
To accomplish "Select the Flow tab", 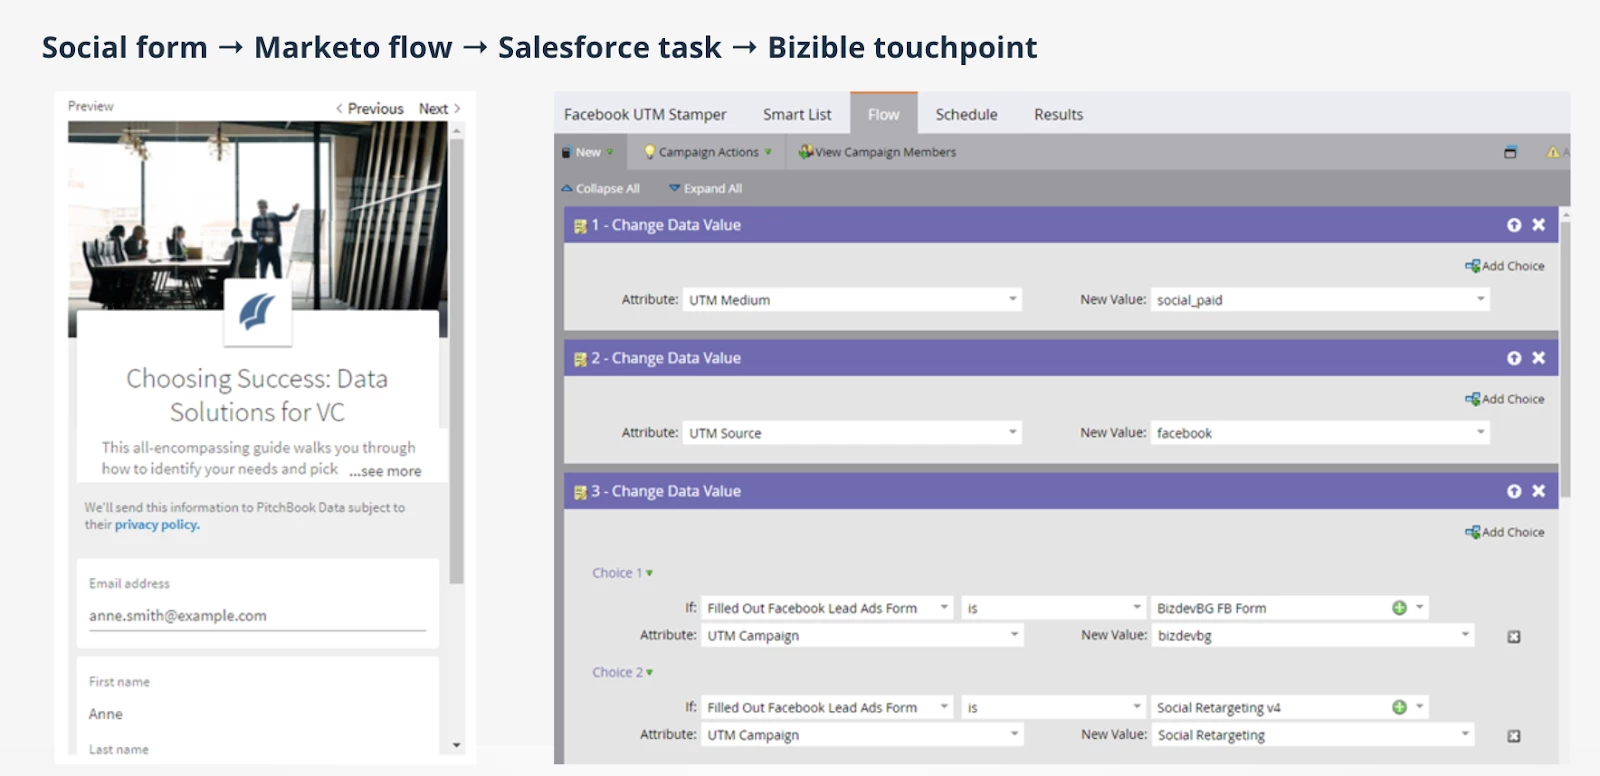I will 884,114.
